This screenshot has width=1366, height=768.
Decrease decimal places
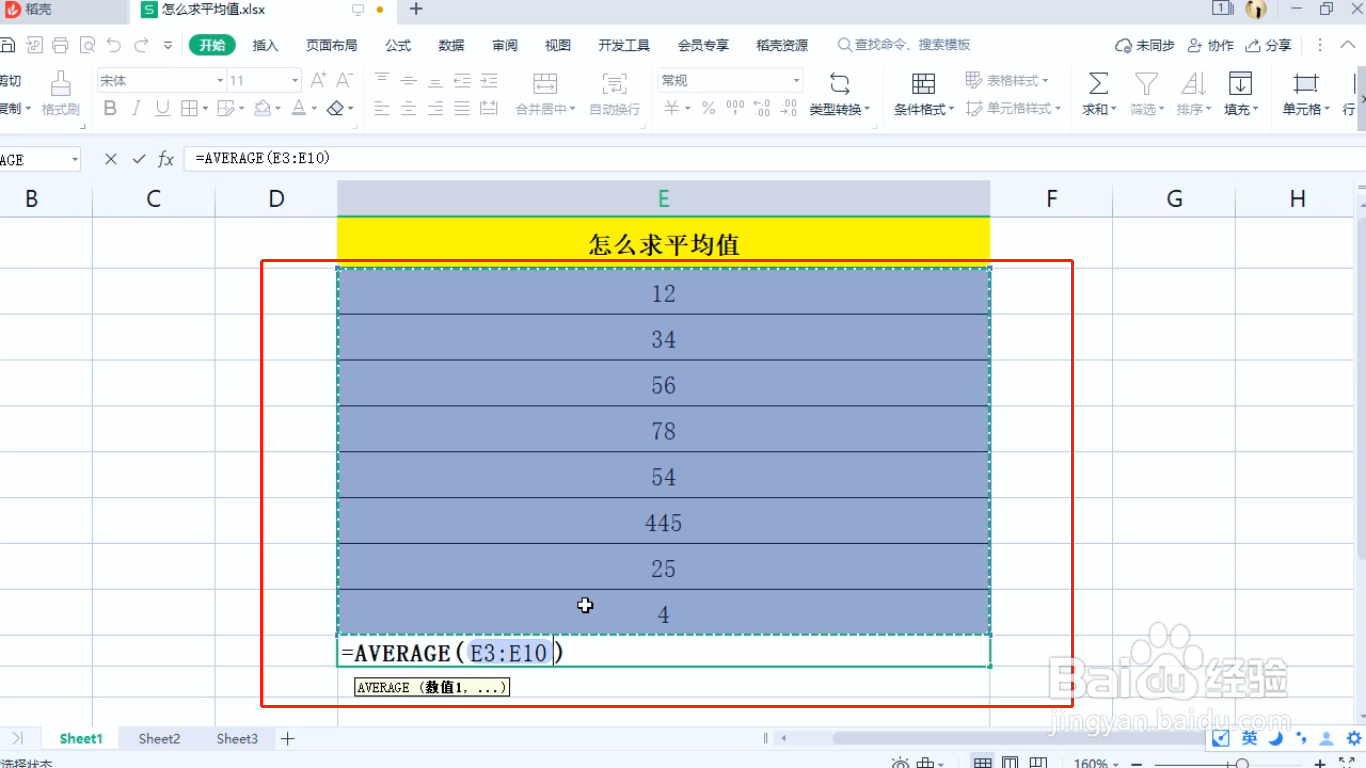tap(788, 108)
